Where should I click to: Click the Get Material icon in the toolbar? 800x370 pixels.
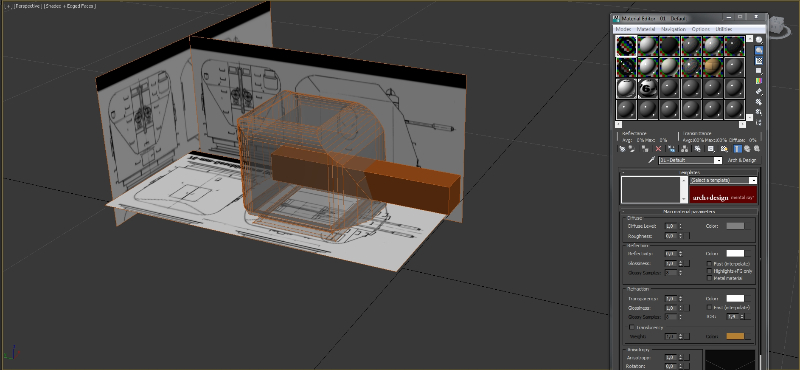(622, 149)
